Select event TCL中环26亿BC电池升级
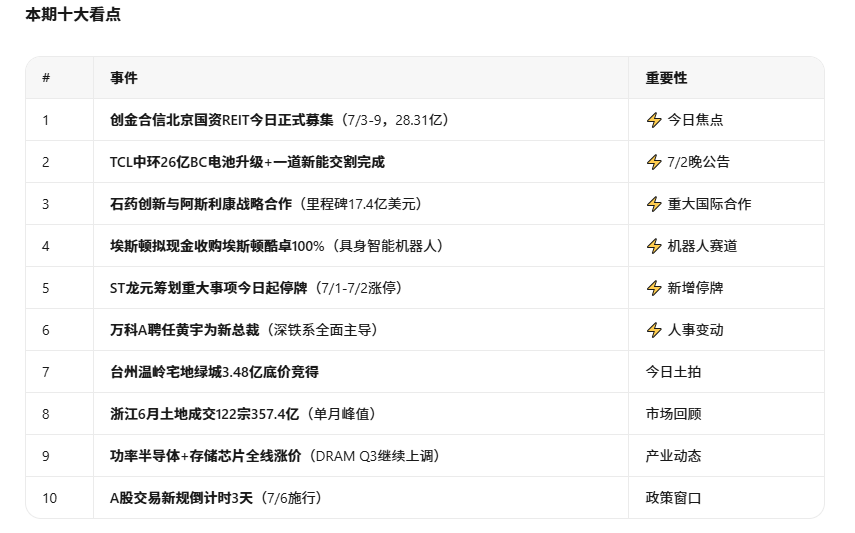 186,162
